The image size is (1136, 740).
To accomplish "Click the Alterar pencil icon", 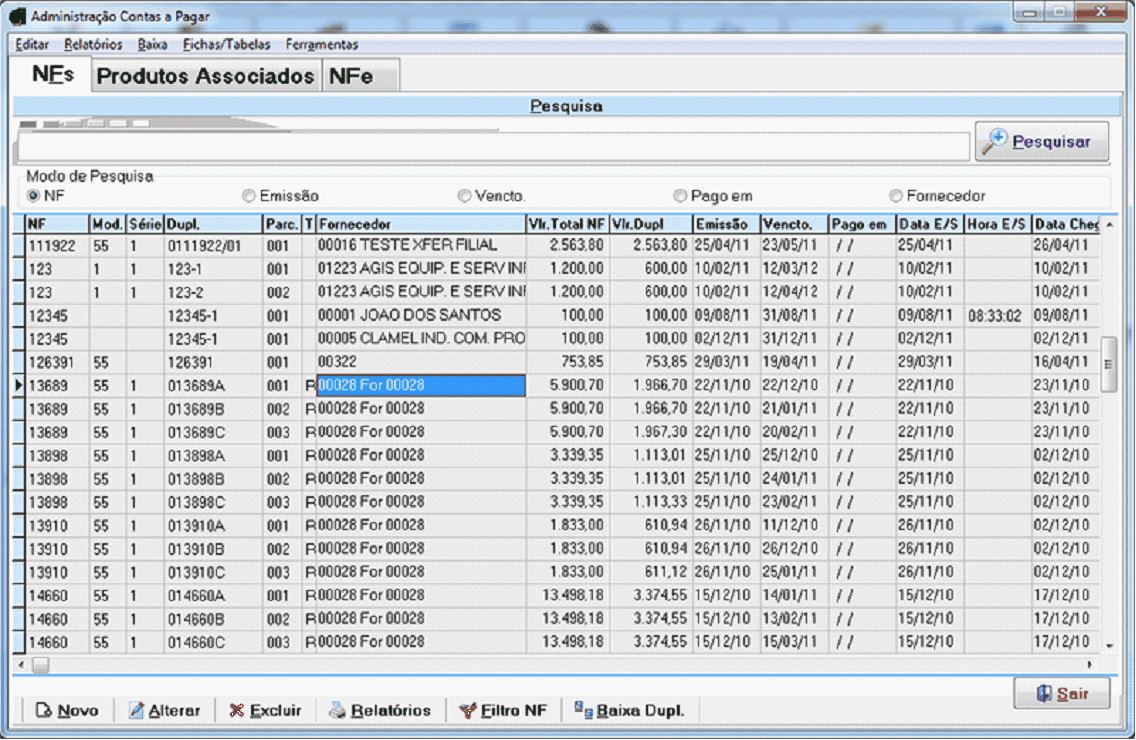I will pos(137,710).
